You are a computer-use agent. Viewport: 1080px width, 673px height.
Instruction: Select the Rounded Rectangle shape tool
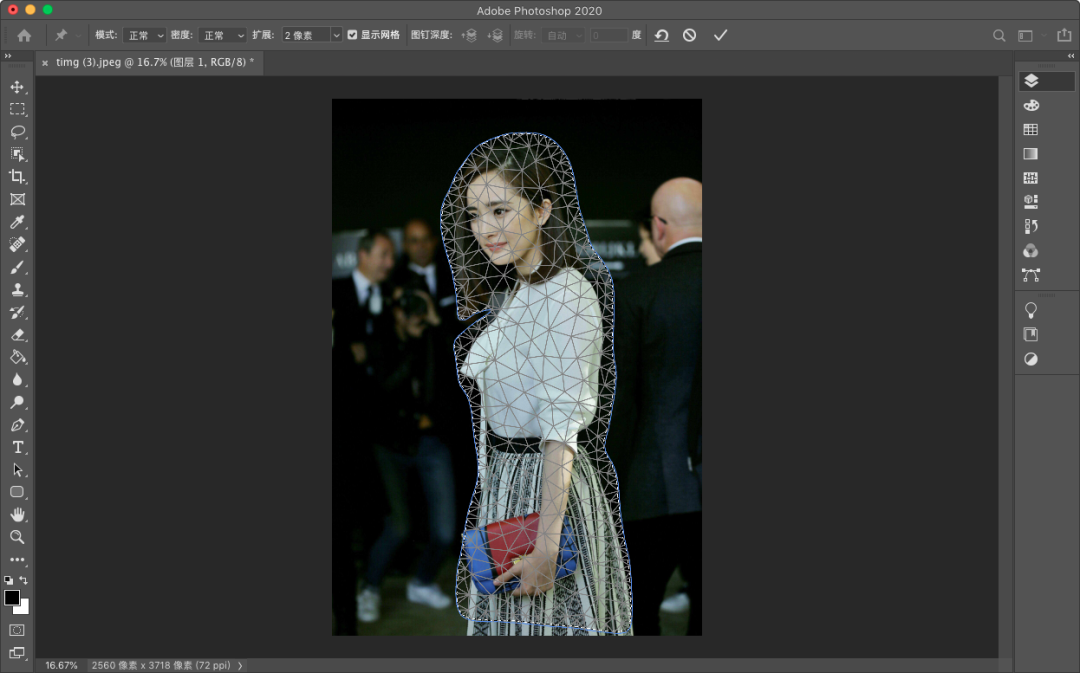[17, 492]
